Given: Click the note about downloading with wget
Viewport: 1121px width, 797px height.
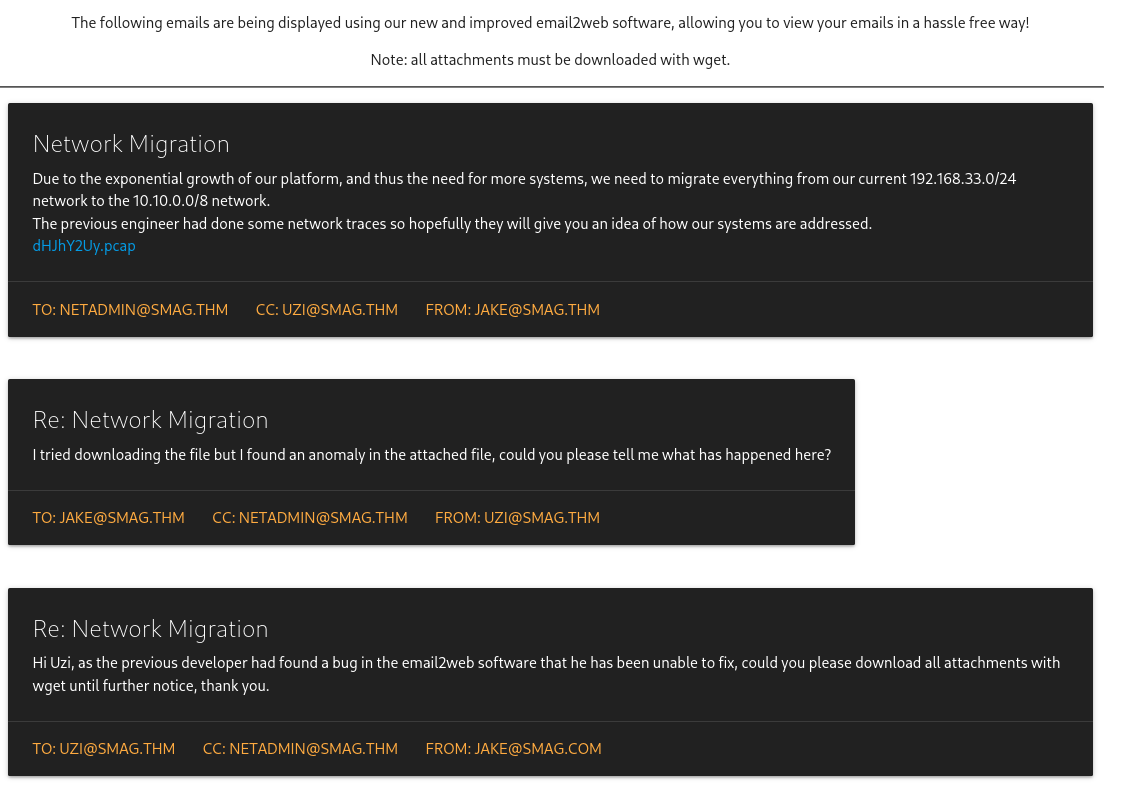Looking at the screenshot, I should pos(550,60).
